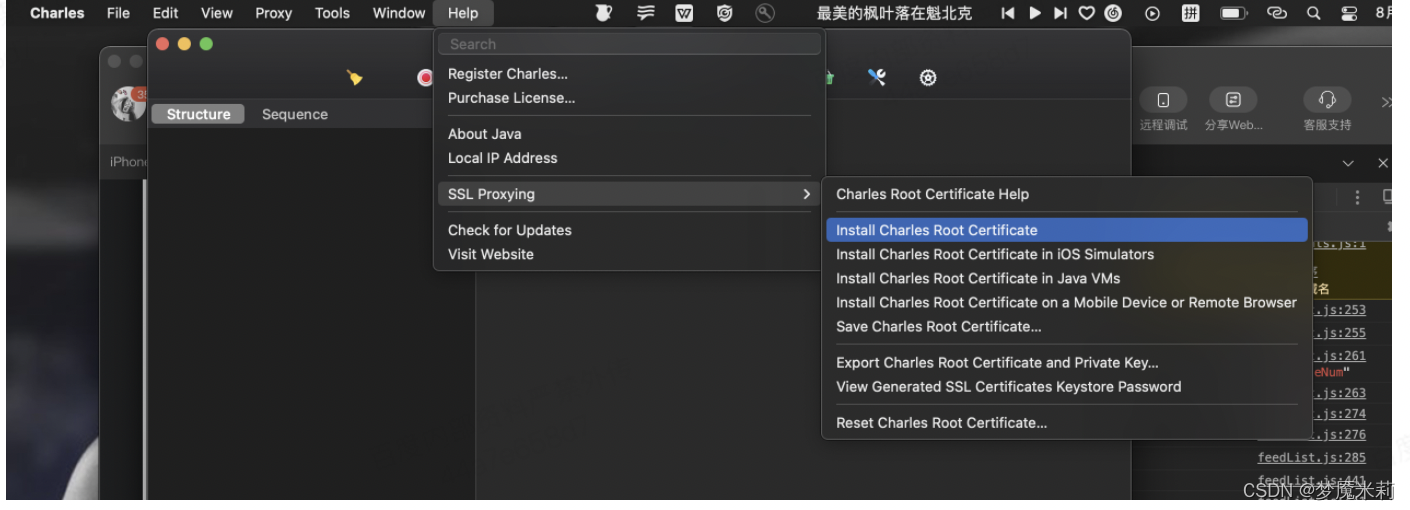The height and width of the screenshot is (510, 1410).
Task: Click the previous track icon in menu bar
Action: (x=1008, y=13)
